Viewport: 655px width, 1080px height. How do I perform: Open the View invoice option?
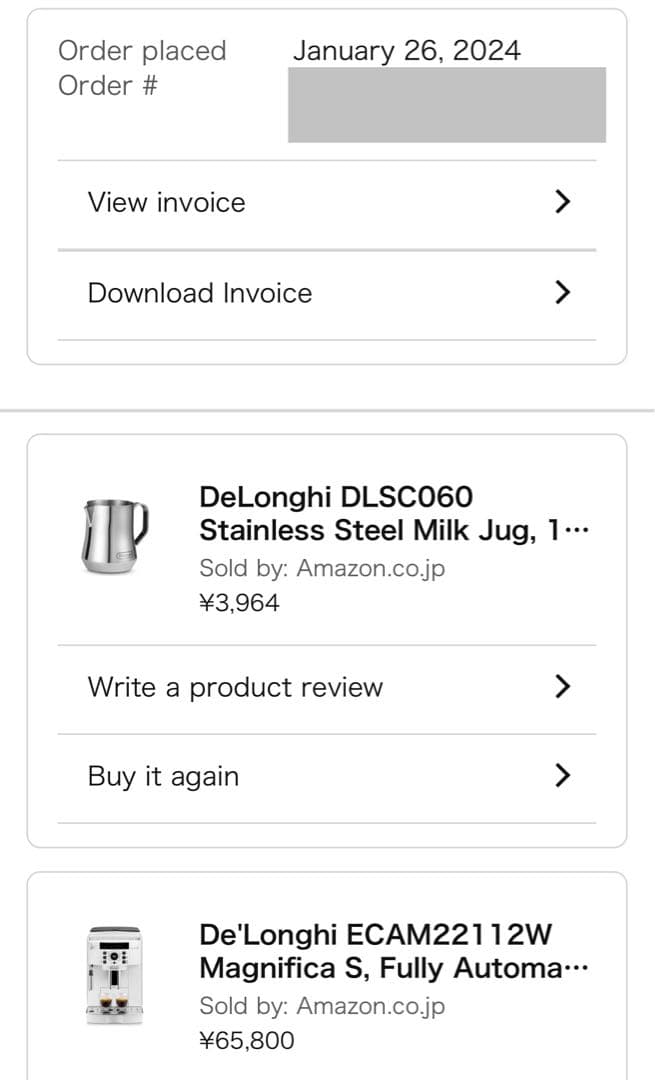(x=167, y=202)
